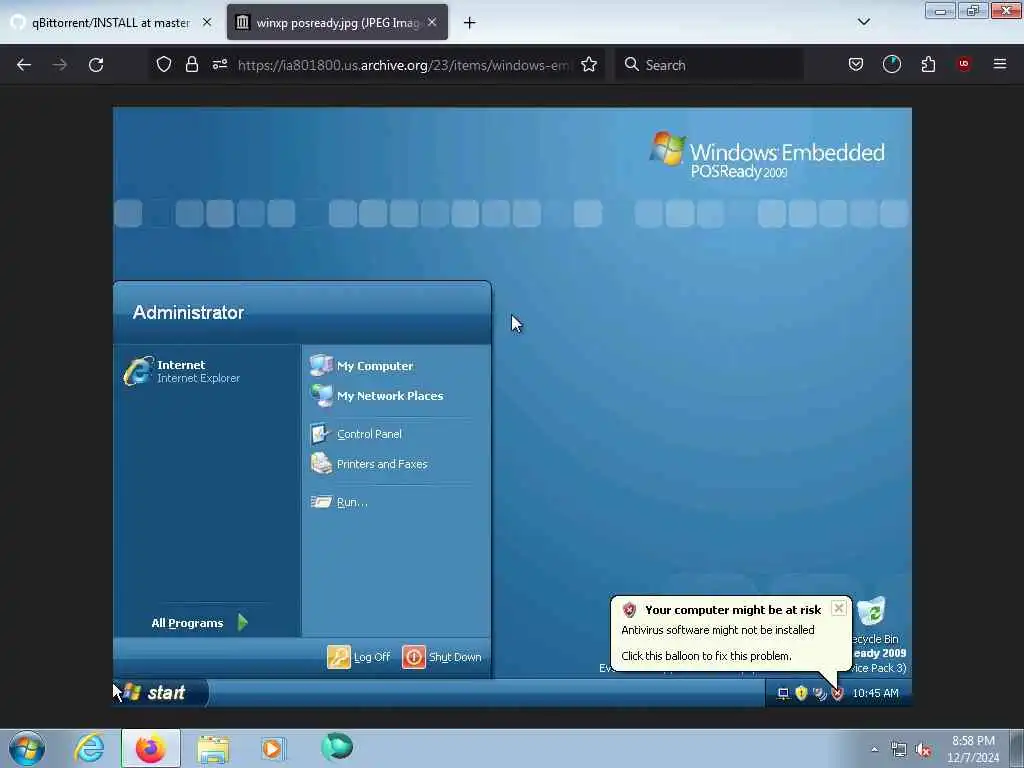Click the site padlock security icon
The height and width of the screenshot is (768, 1024).
click(x=191, y=65)
